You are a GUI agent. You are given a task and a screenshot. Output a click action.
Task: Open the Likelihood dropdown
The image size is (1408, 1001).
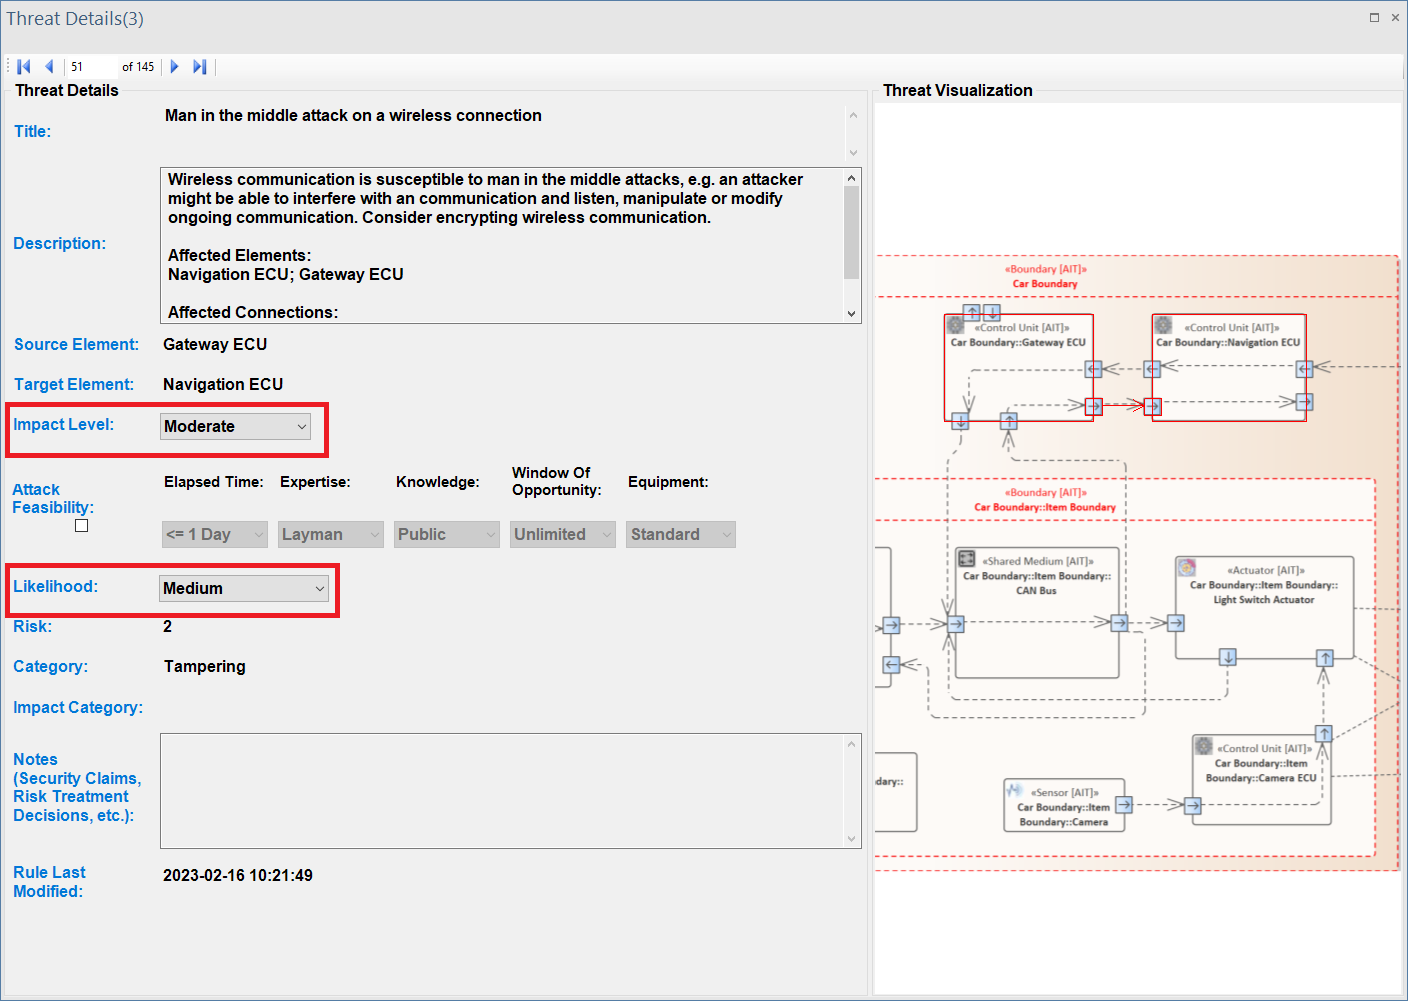(244, 589)
